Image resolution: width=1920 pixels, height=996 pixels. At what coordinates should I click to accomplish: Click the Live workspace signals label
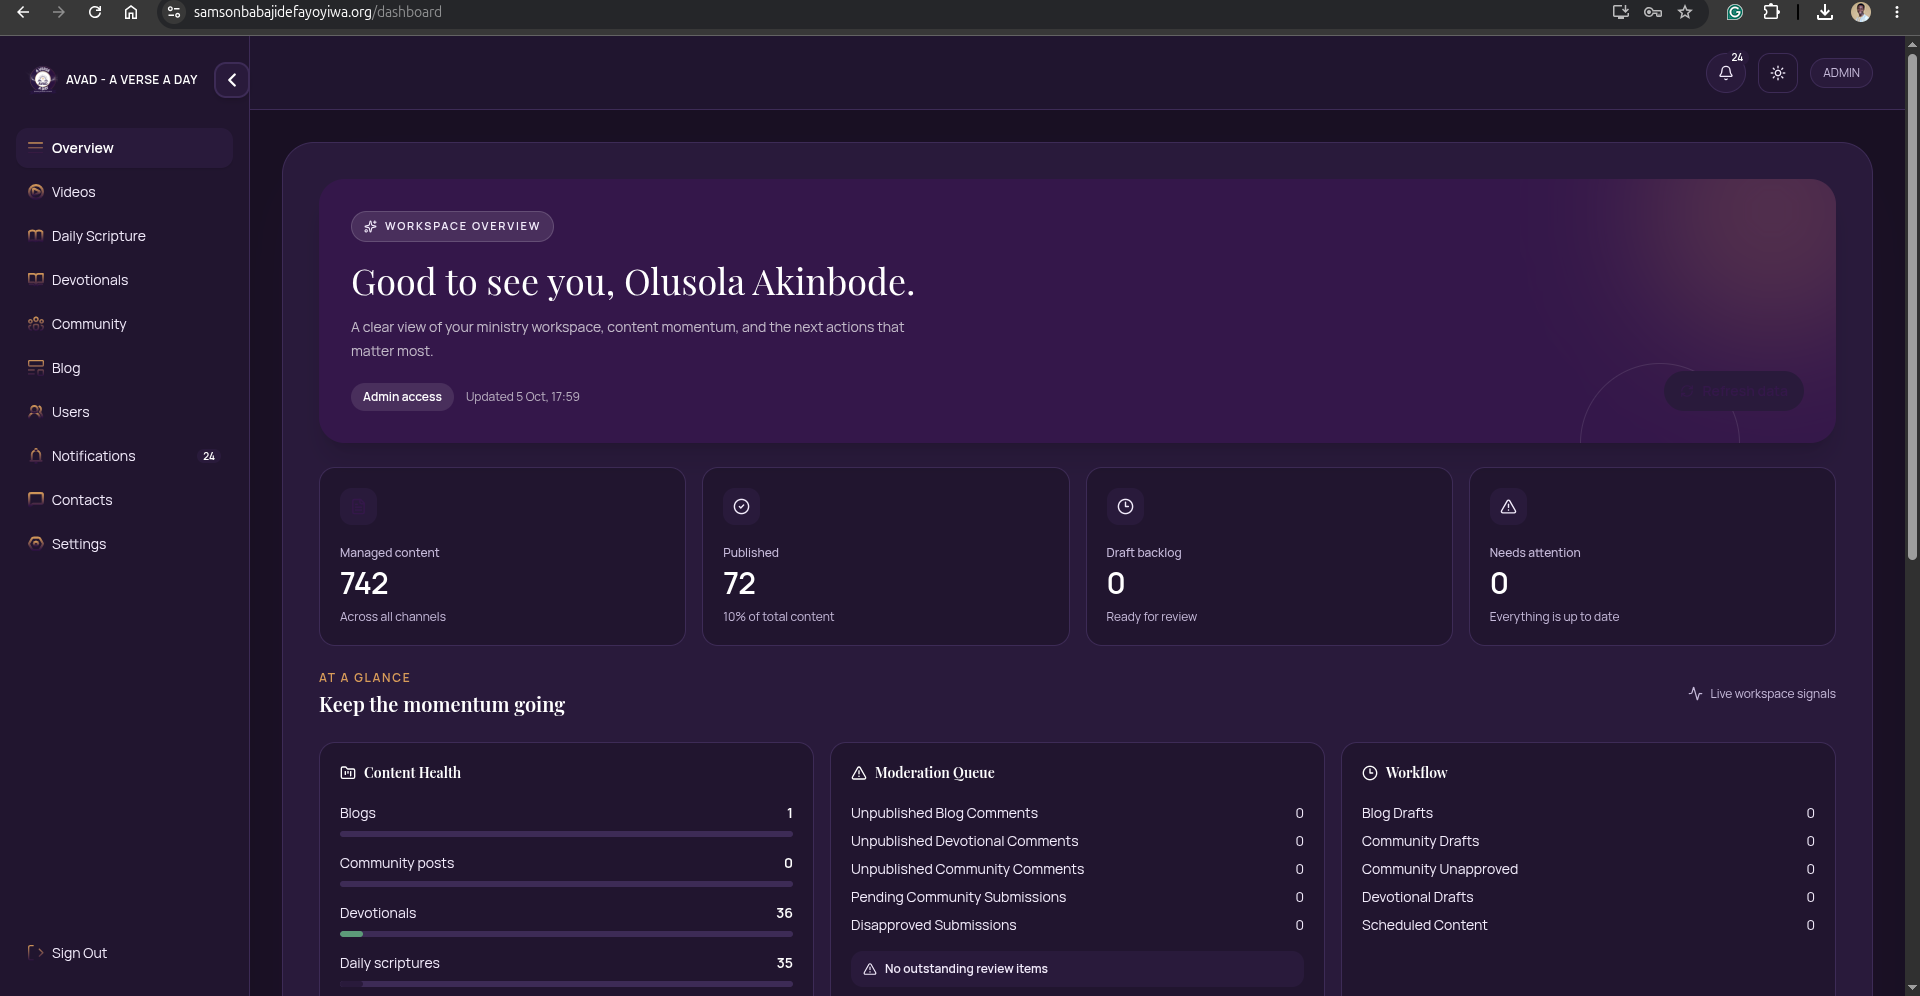click(x=1762, y=694)
